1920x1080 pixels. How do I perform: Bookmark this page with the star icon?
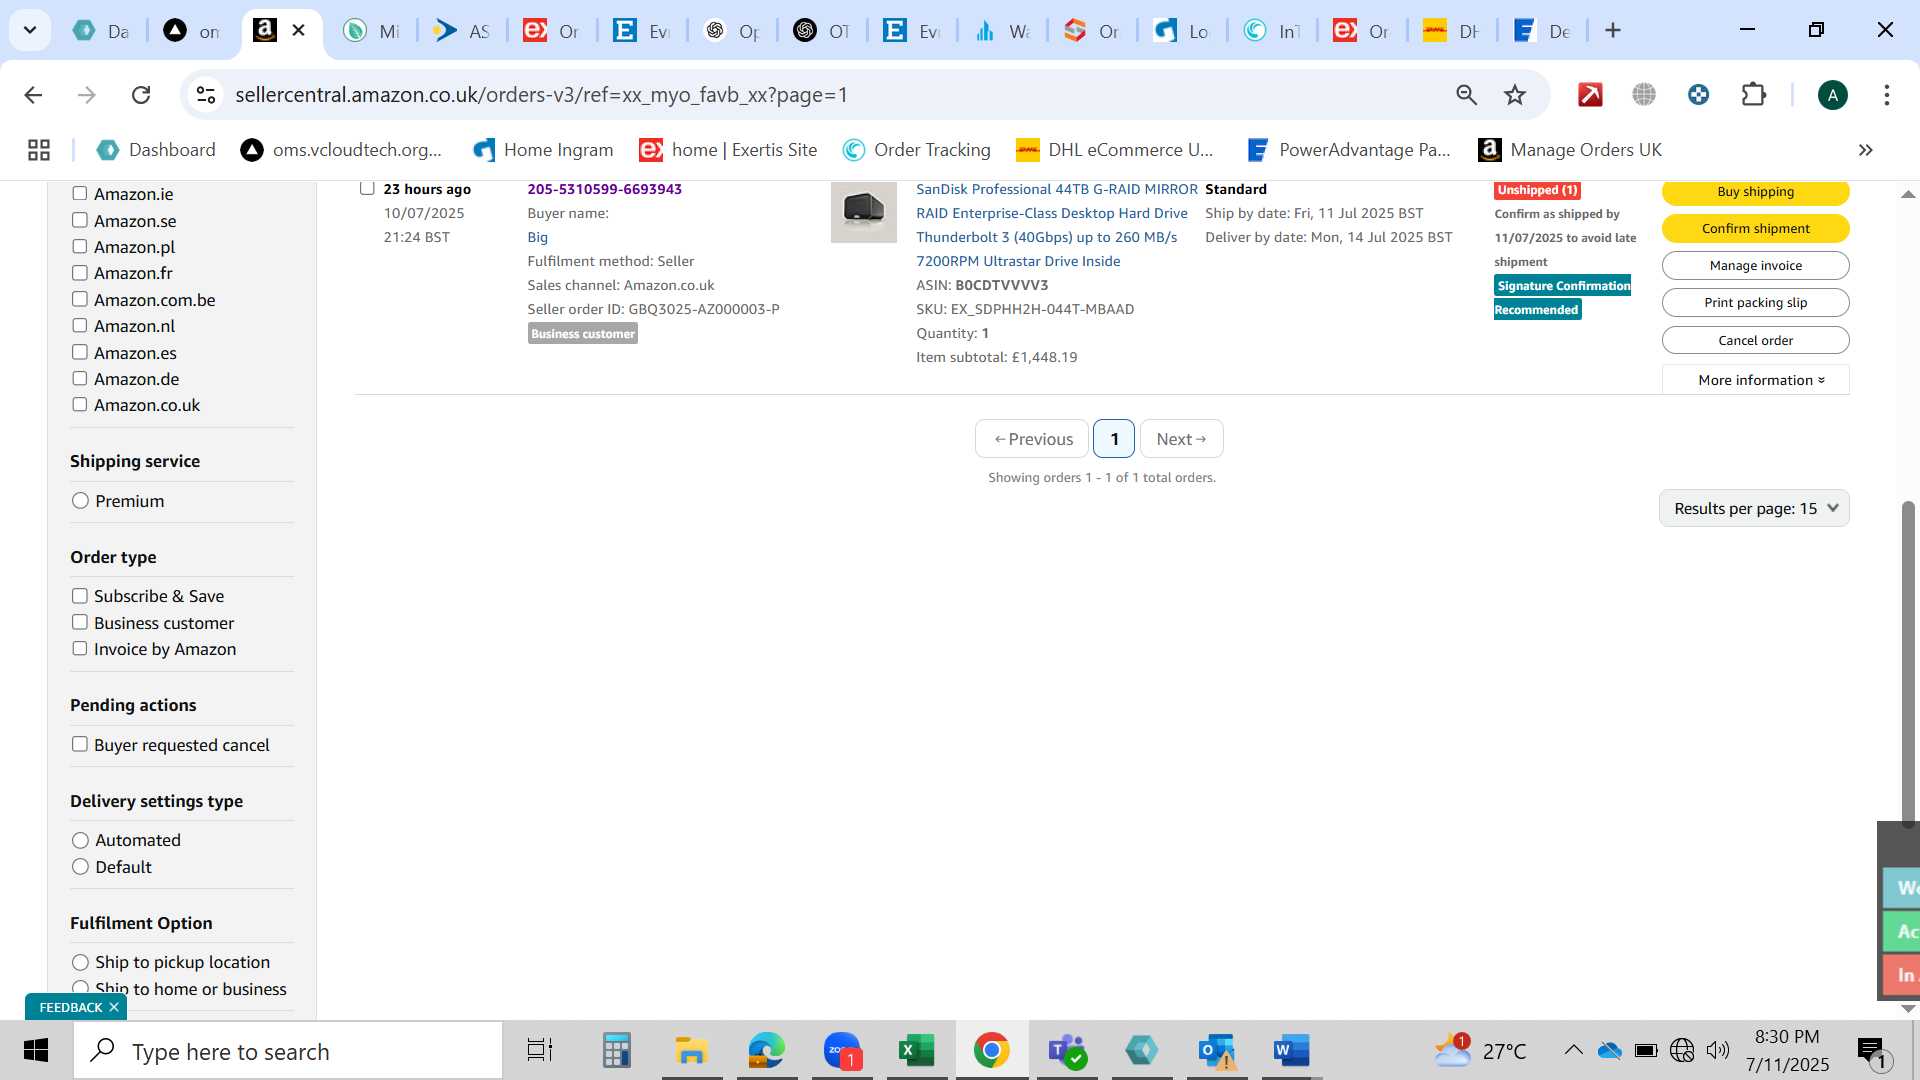(x=1515, y=95)
